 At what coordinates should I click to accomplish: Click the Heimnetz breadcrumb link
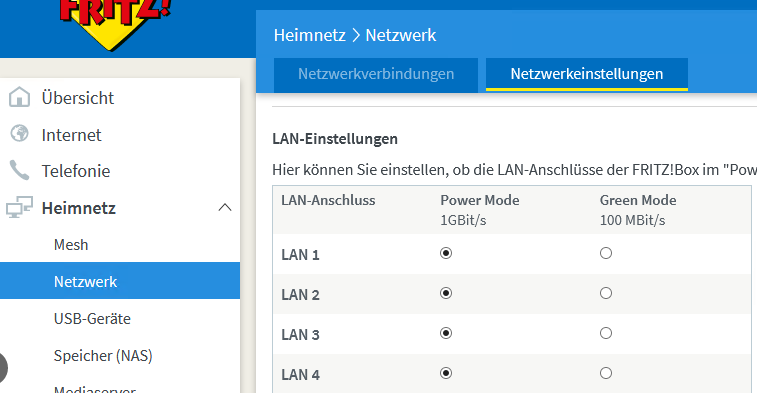(x=309, y=35)
